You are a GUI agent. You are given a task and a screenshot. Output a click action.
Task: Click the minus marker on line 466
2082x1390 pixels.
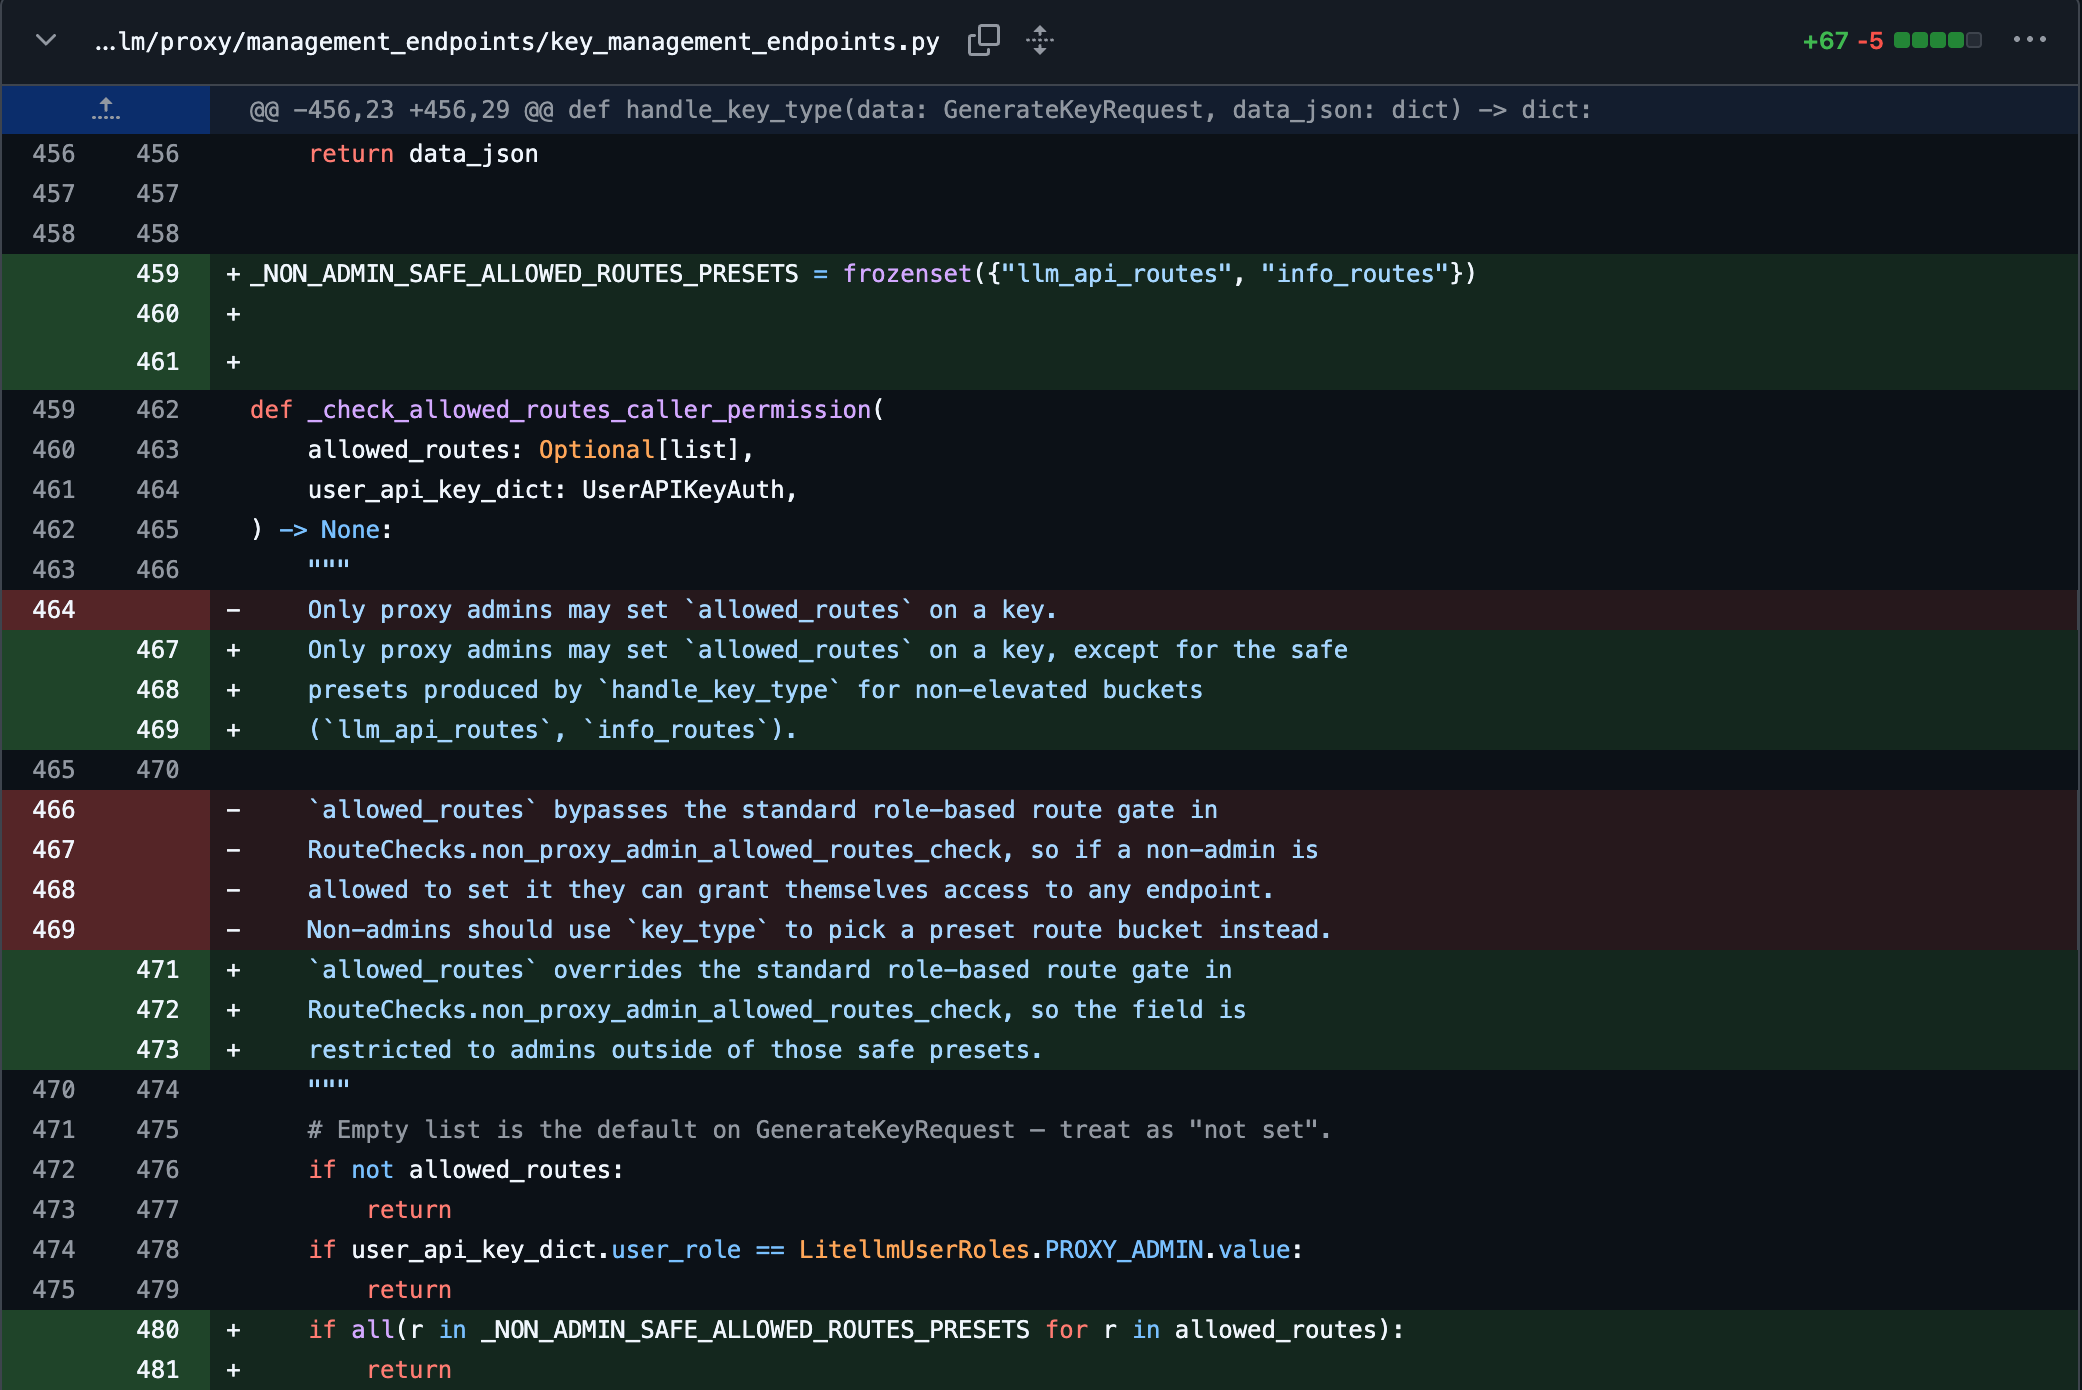click(x=233, y=810)
